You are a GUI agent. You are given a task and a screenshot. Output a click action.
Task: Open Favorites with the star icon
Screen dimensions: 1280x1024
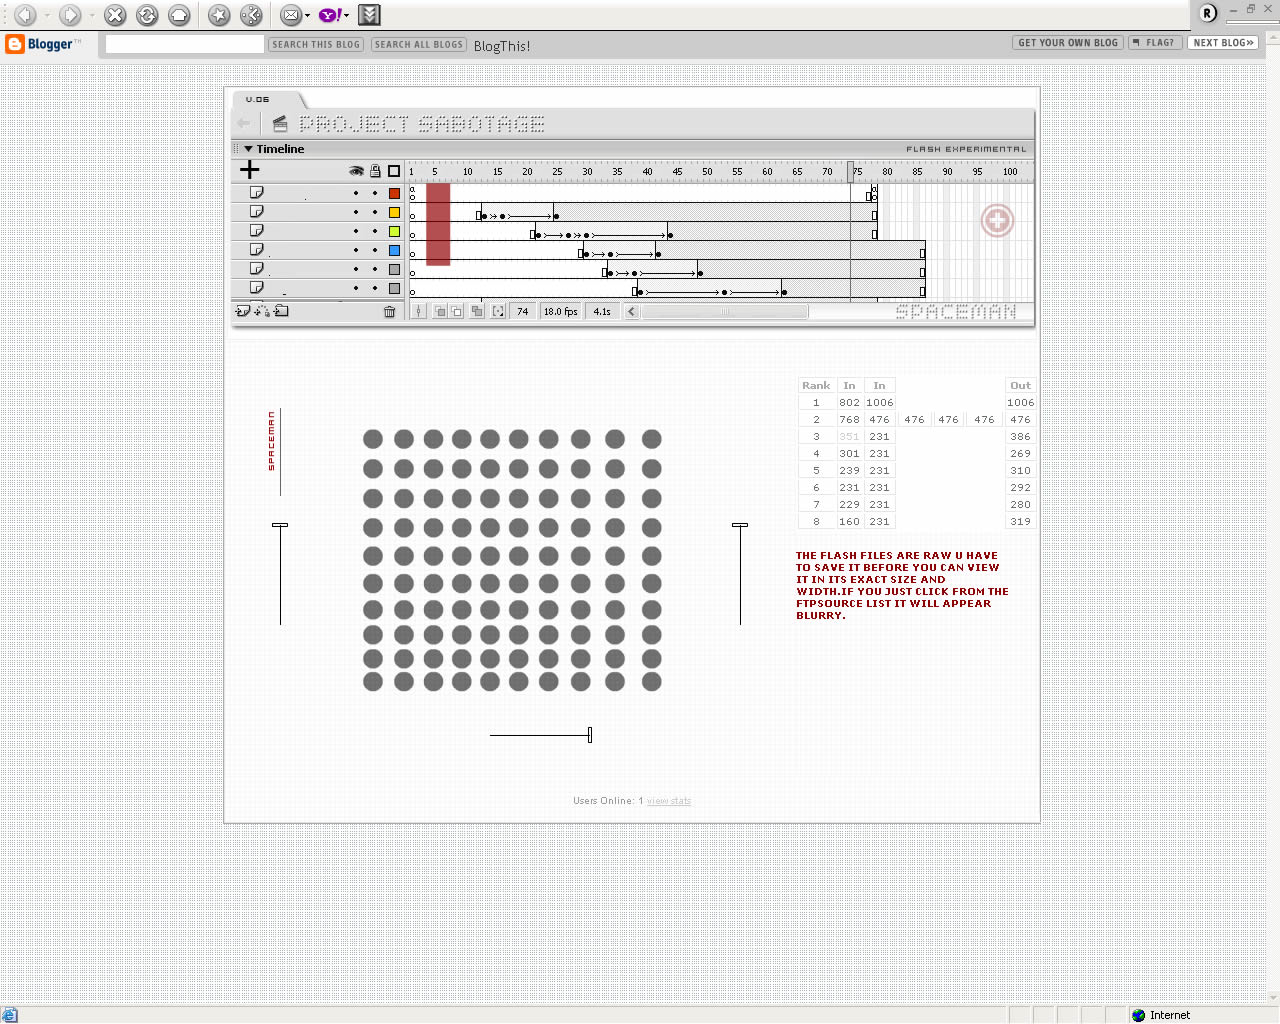coord(219,15)
